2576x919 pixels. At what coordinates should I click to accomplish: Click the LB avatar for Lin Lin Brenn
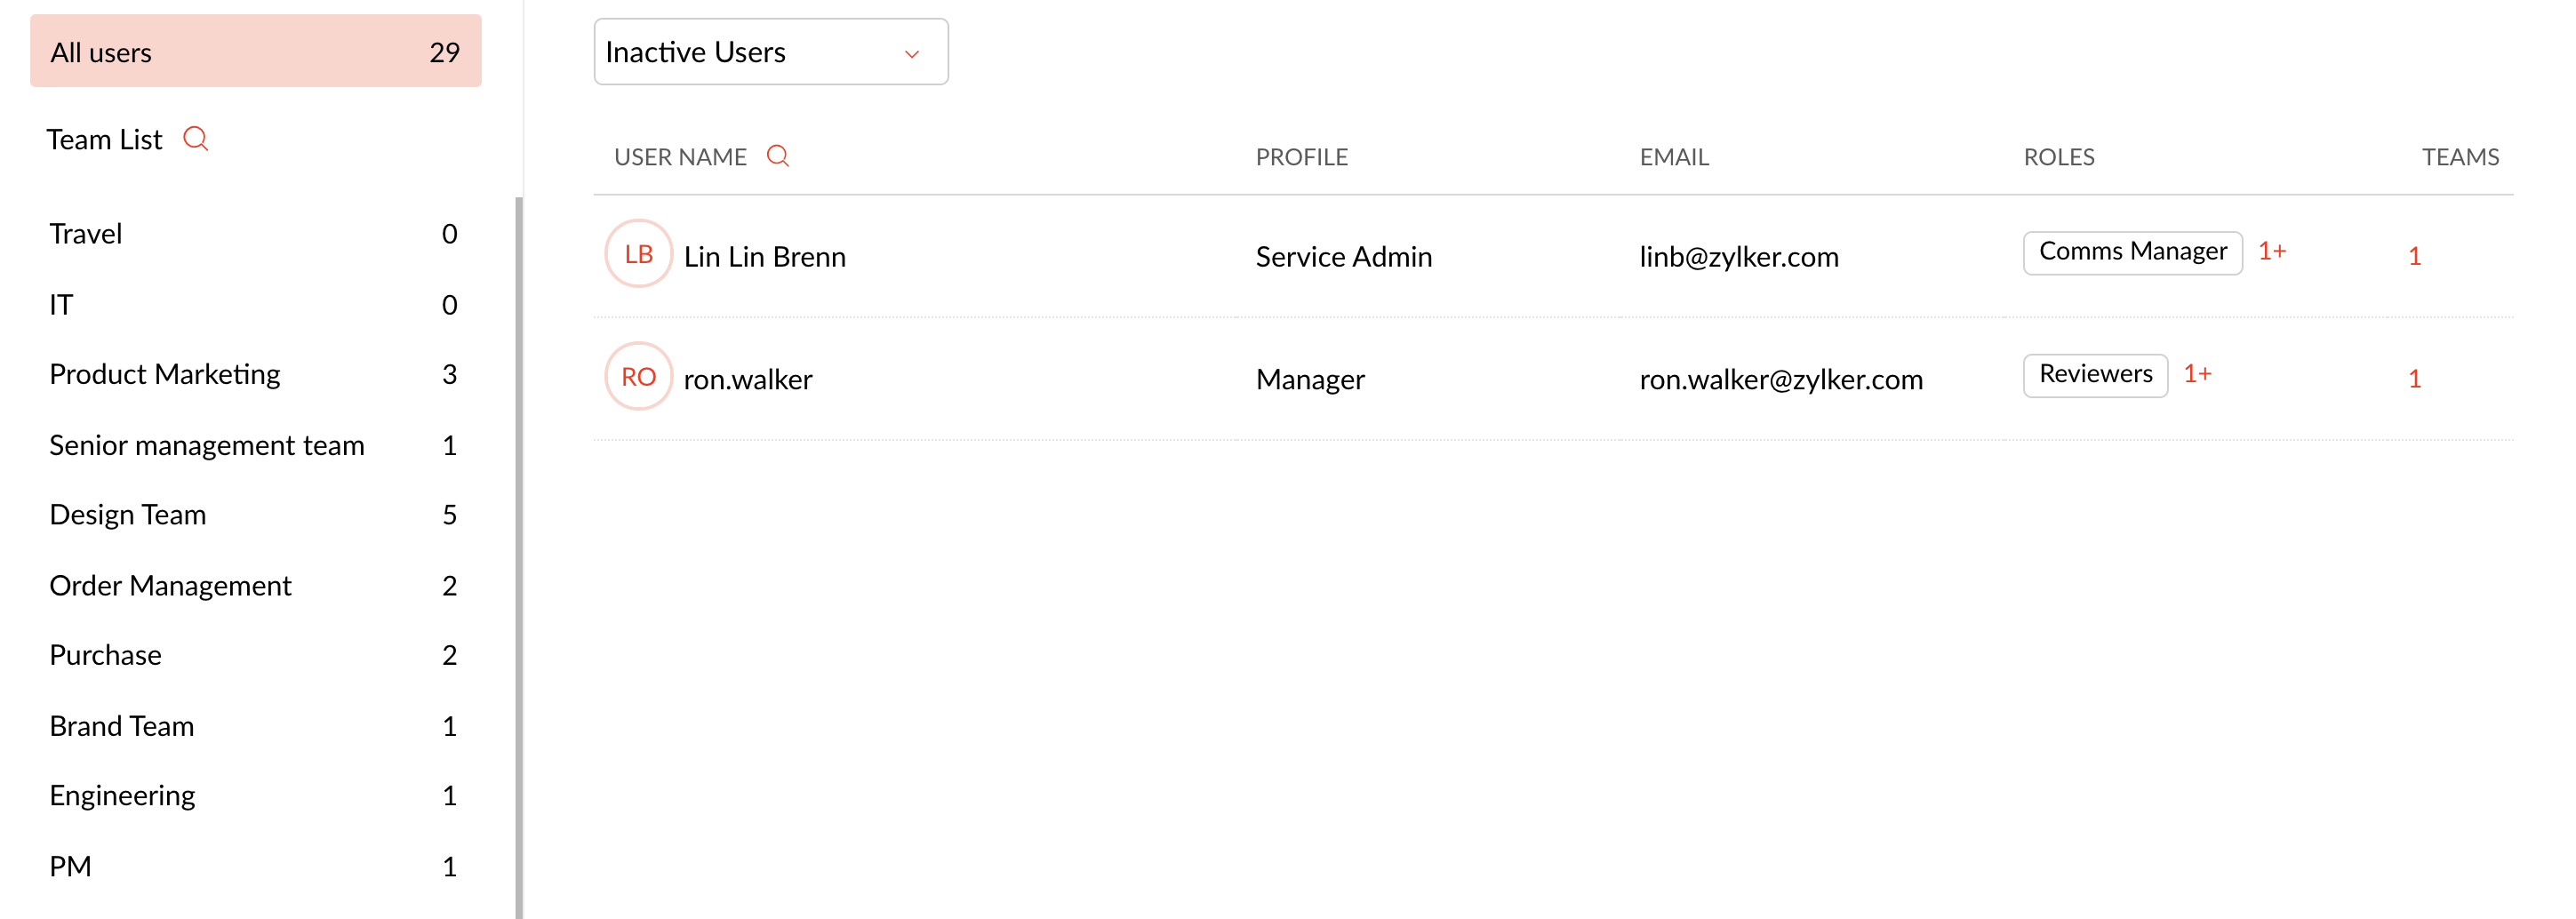click(x=638, y=255)
